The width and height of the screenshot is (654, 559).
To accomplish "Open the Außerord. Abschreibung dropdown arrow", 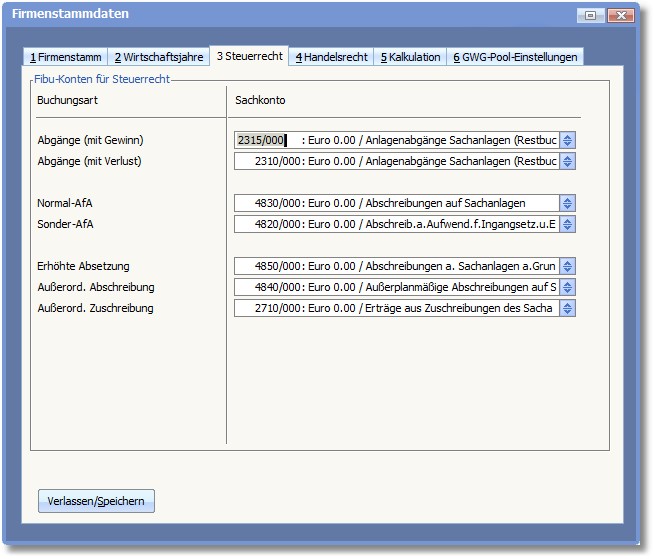I will click(x=568, y=287).
